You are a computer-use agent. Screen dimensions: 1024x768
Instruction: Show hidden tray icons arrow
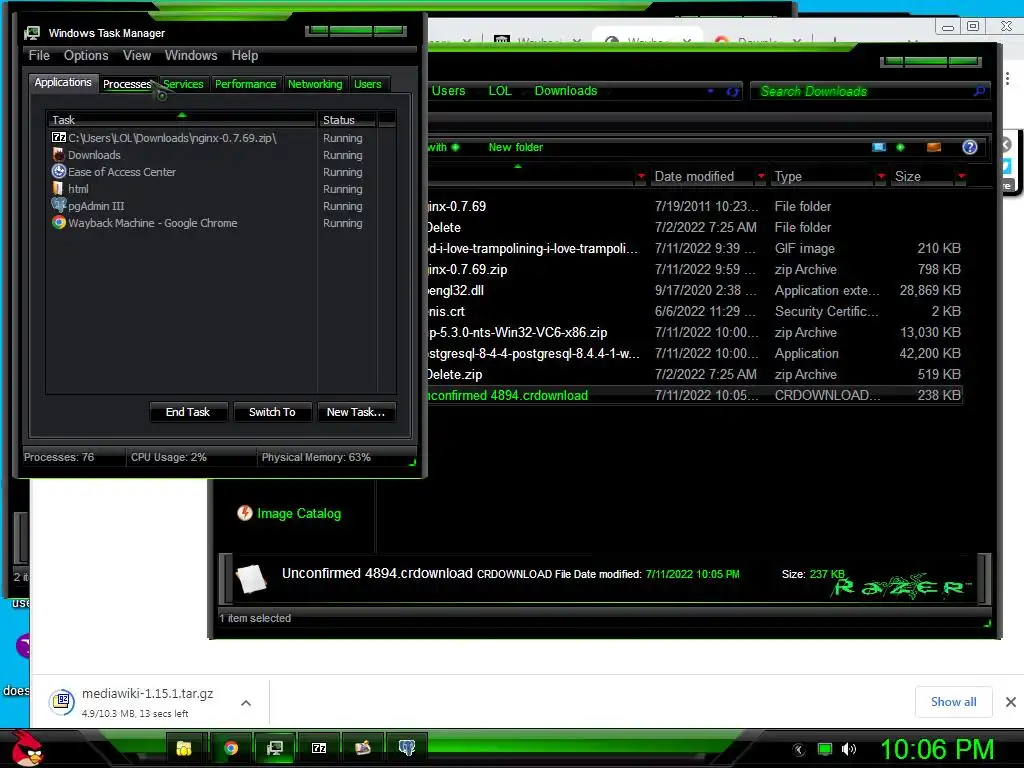pos(799,749)
